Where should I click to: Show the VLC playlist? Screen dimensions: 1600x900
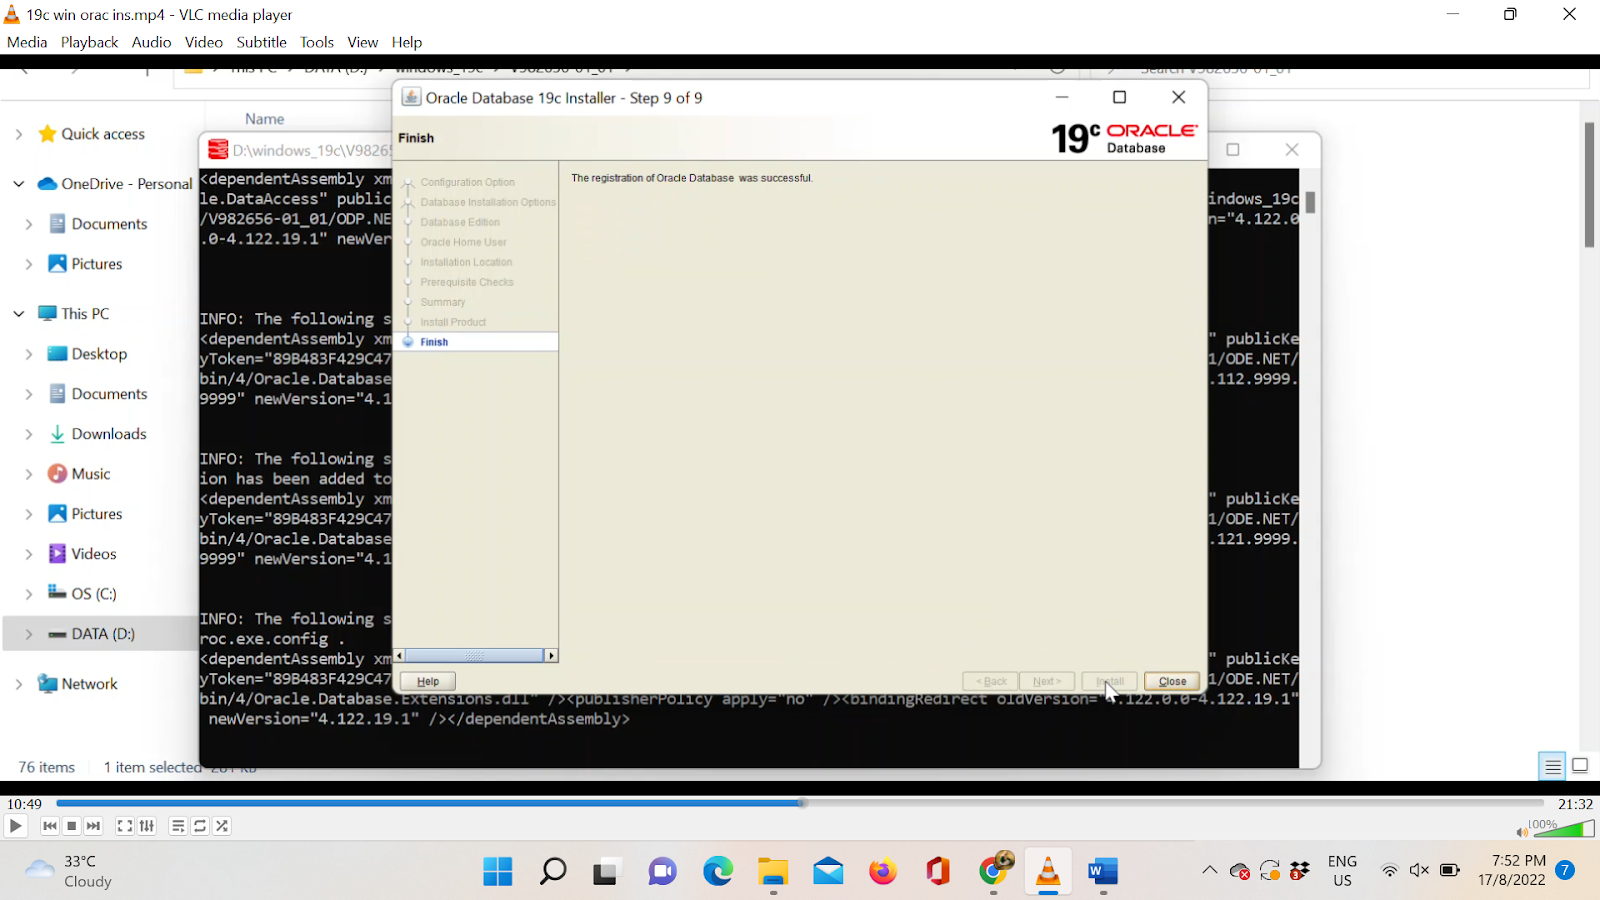[x=178, y=826]
